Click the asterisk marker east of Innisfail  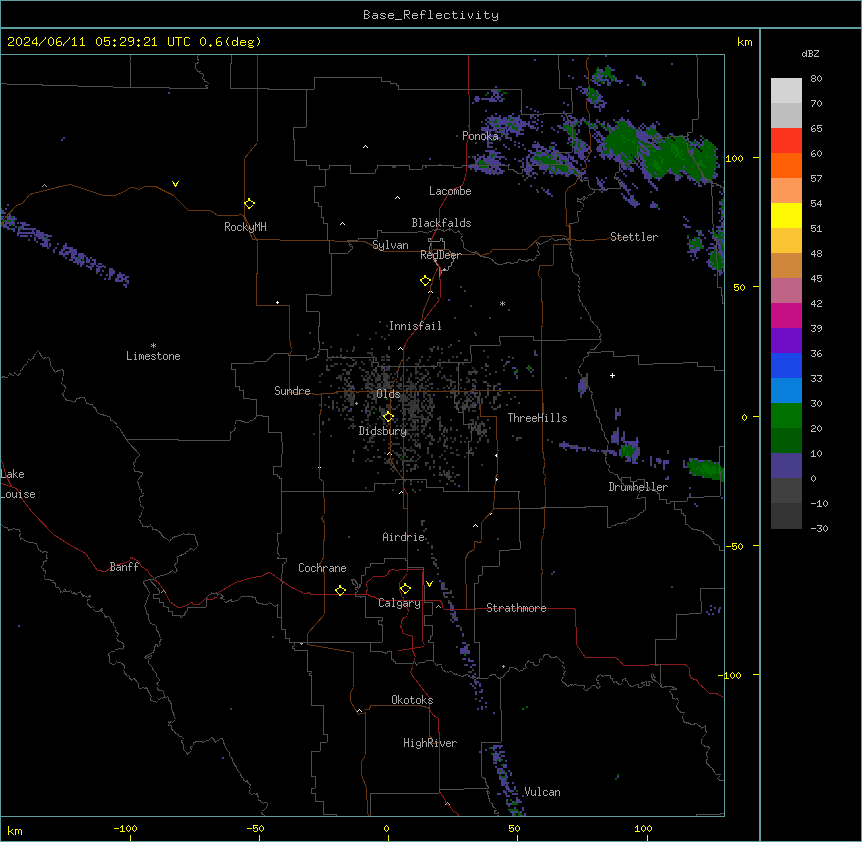[x=502, y=303]
